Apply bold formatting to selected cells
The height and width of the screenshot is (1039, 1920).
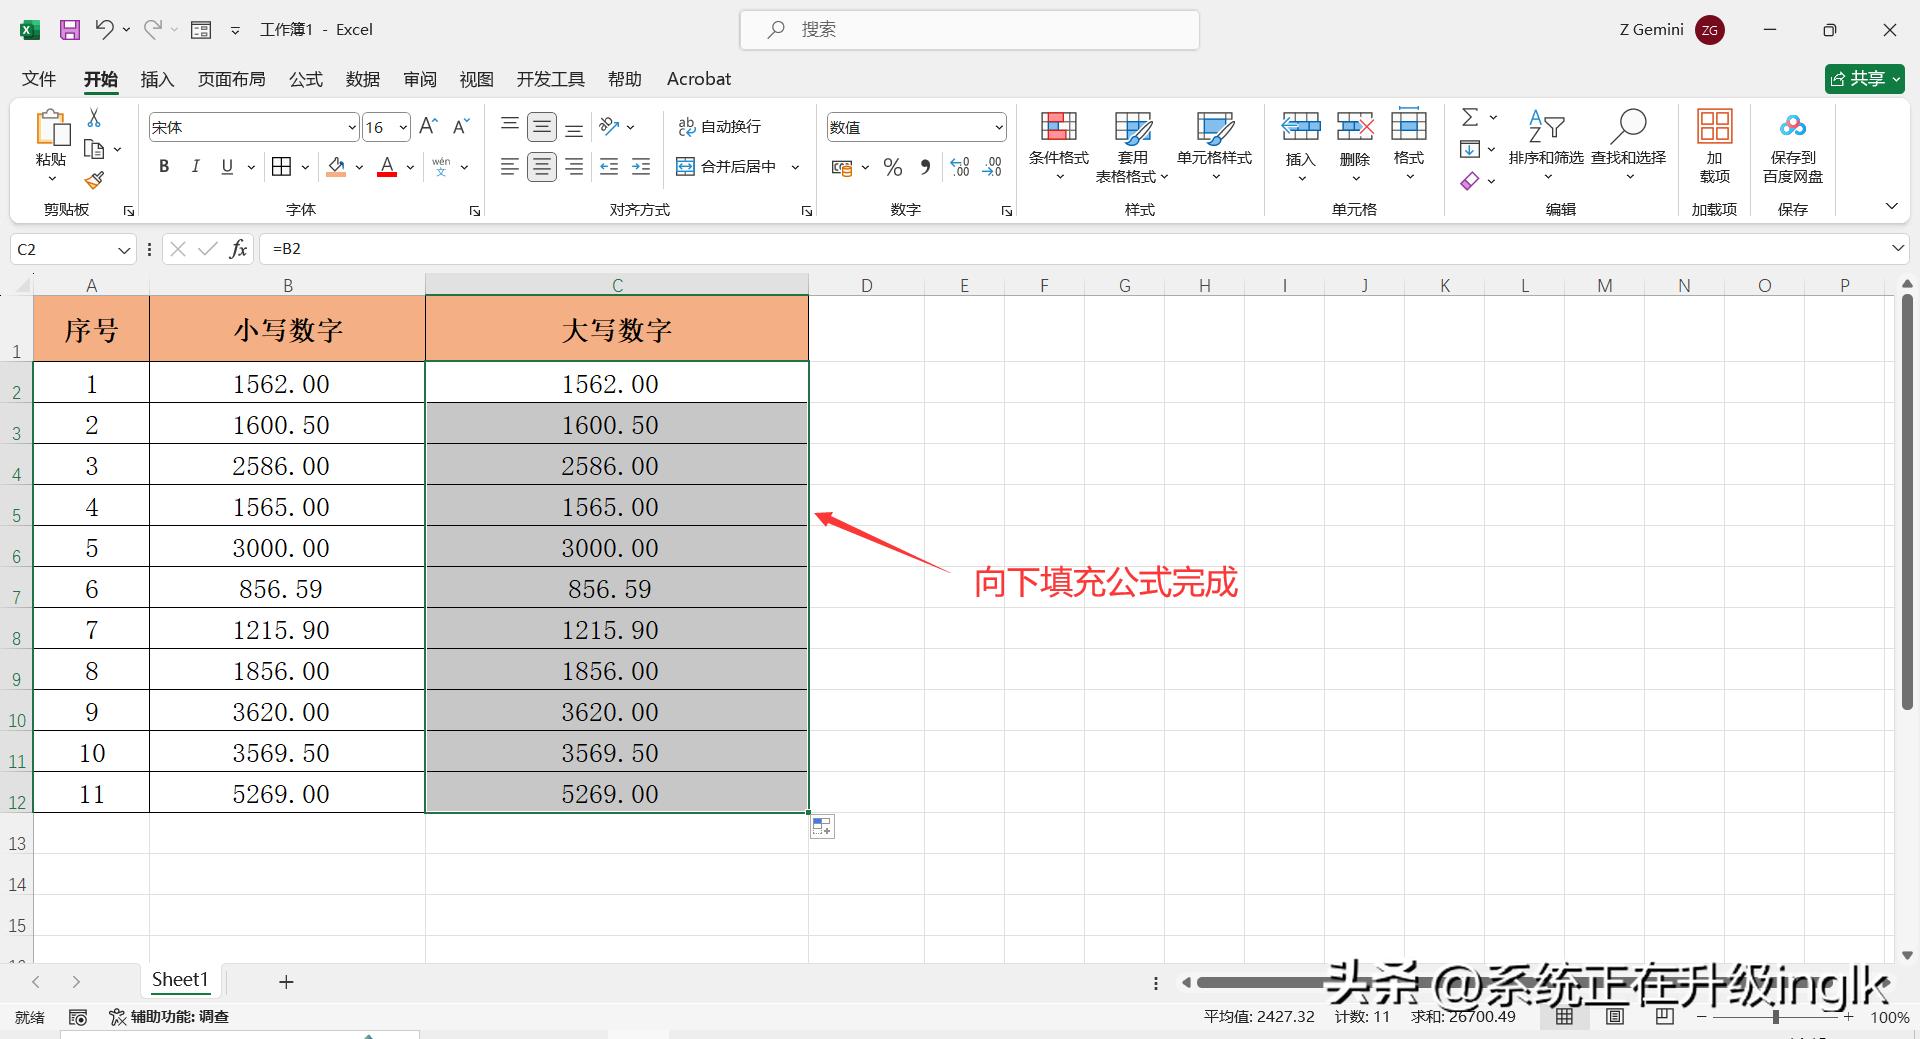(x=163, y=166)
